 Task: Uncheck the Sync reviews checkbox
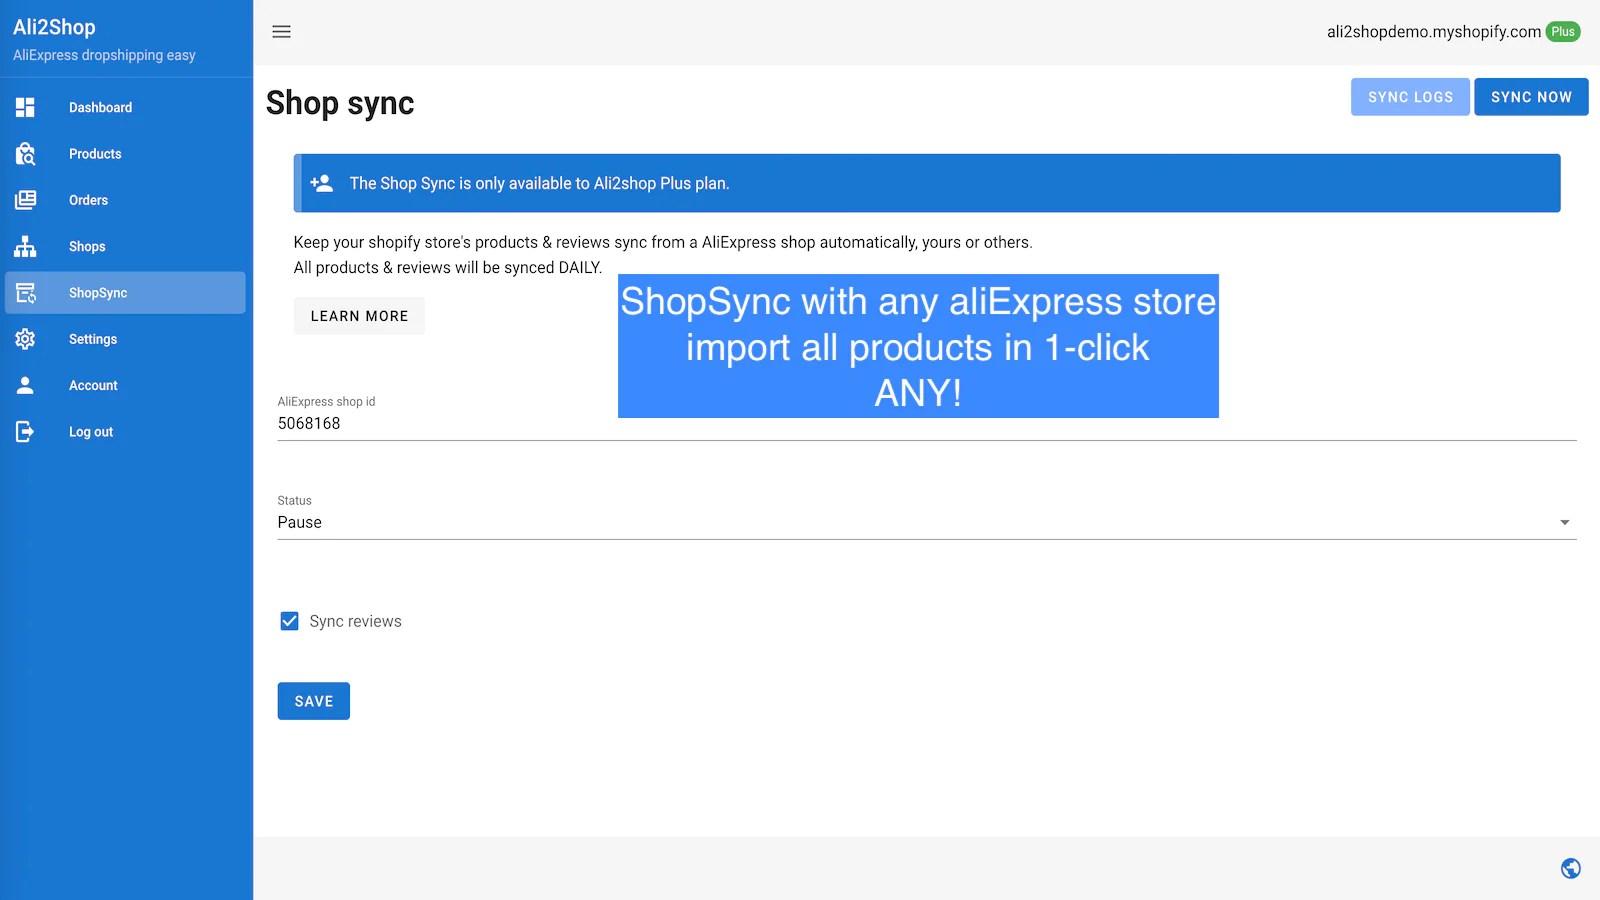click(x=289, y=621)
